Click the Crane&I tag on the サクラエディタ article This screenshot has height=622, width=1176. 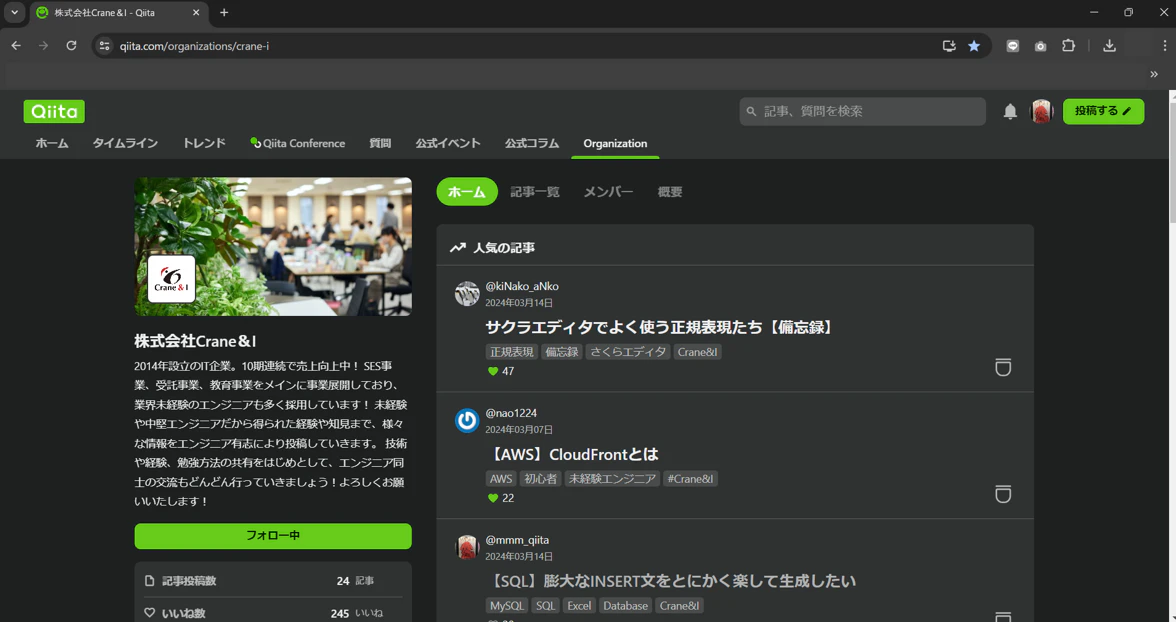(x=697, y=352)
